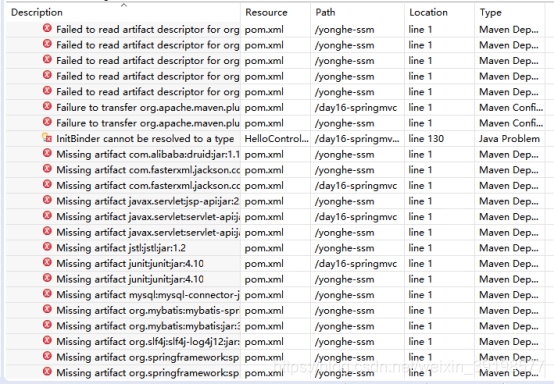Click error icon of servlet-api row in day16-springmvc
554x385 pixels.
tap(47, 215)
